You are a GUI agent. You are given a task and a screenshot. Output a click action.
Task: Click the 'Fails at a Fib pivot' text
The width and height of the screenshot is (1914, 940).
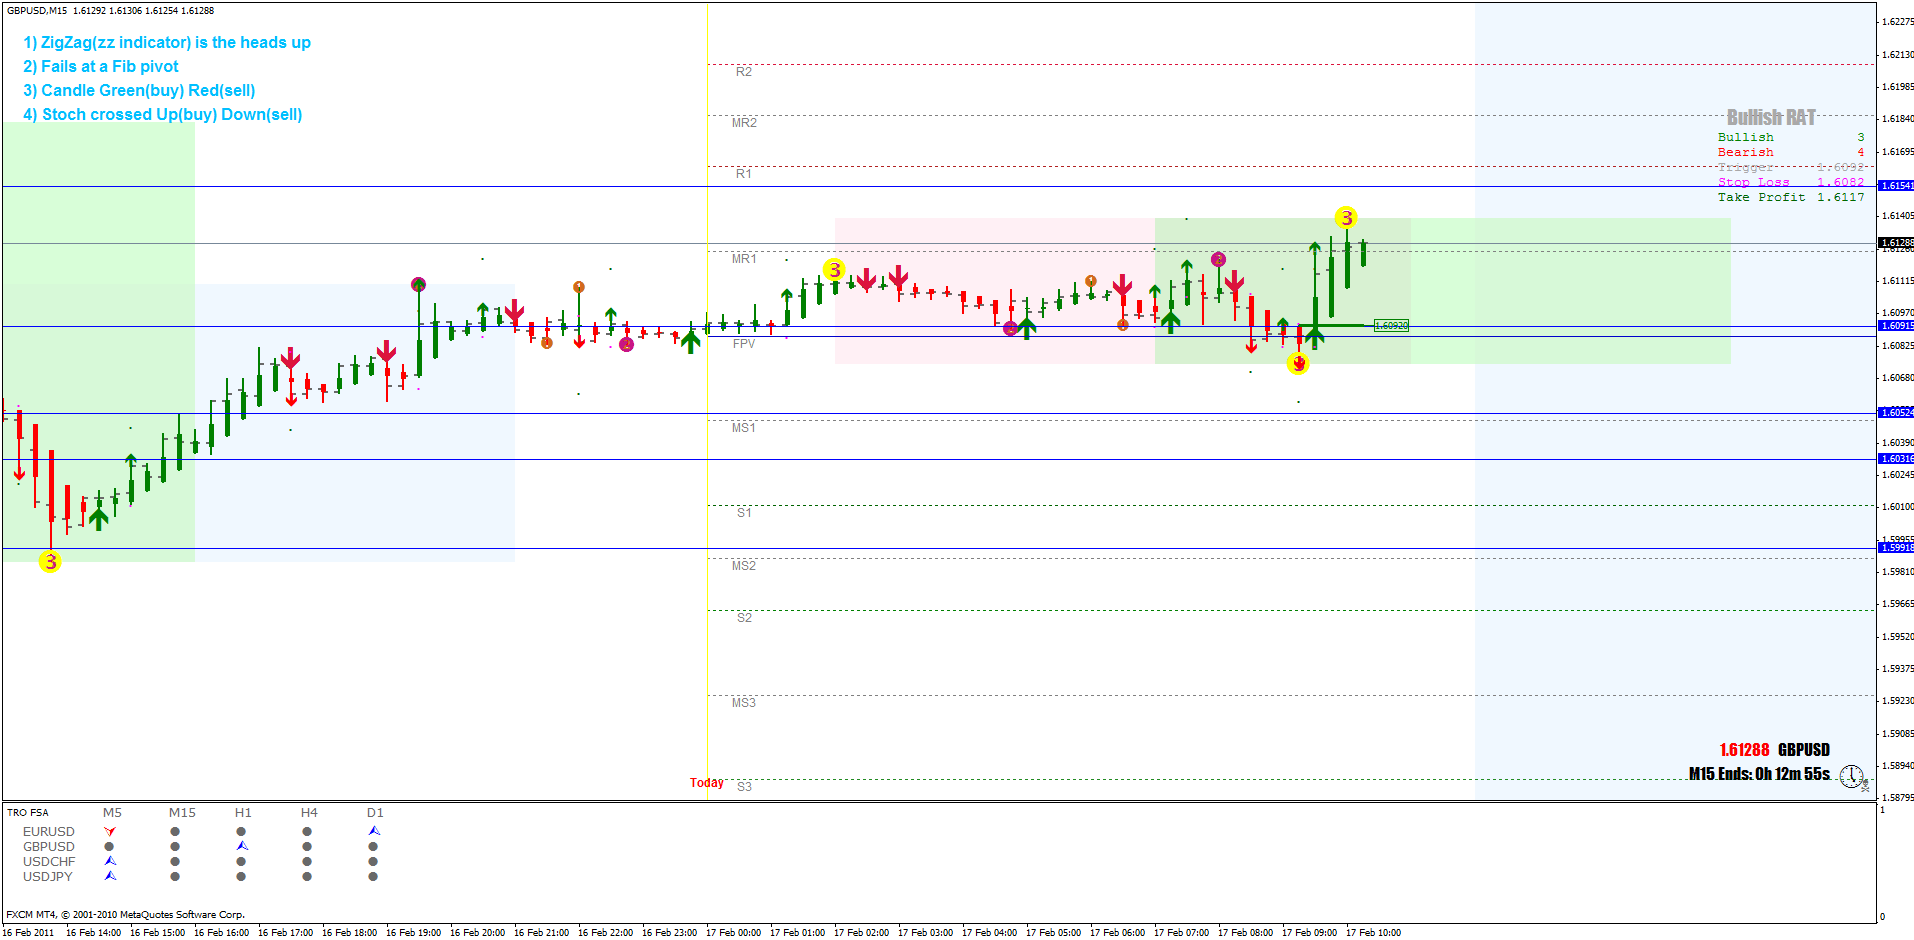tap(101, 66)
